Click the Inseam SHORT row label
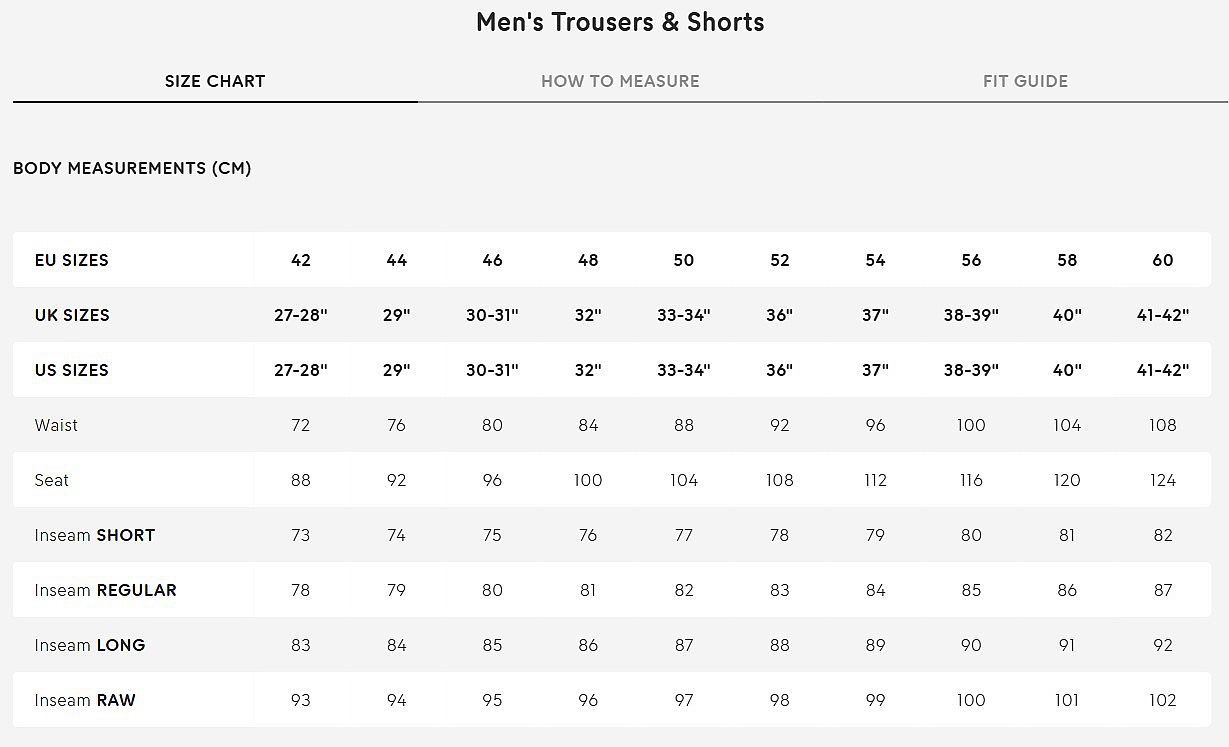1229x747 pixels. tap(95, 535)
